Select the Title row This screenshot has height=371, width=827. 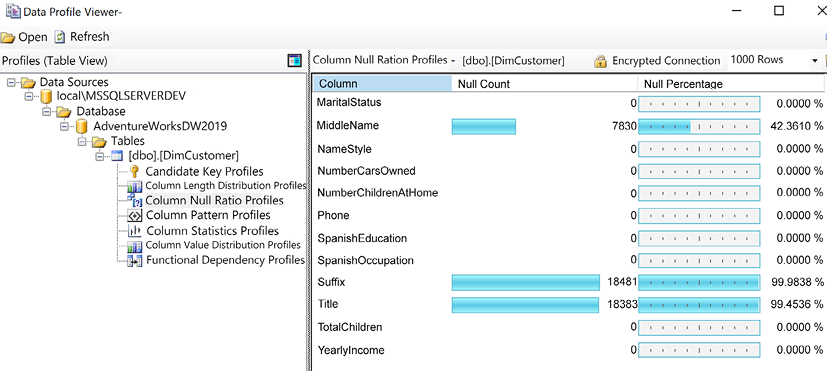pos(570,305)
